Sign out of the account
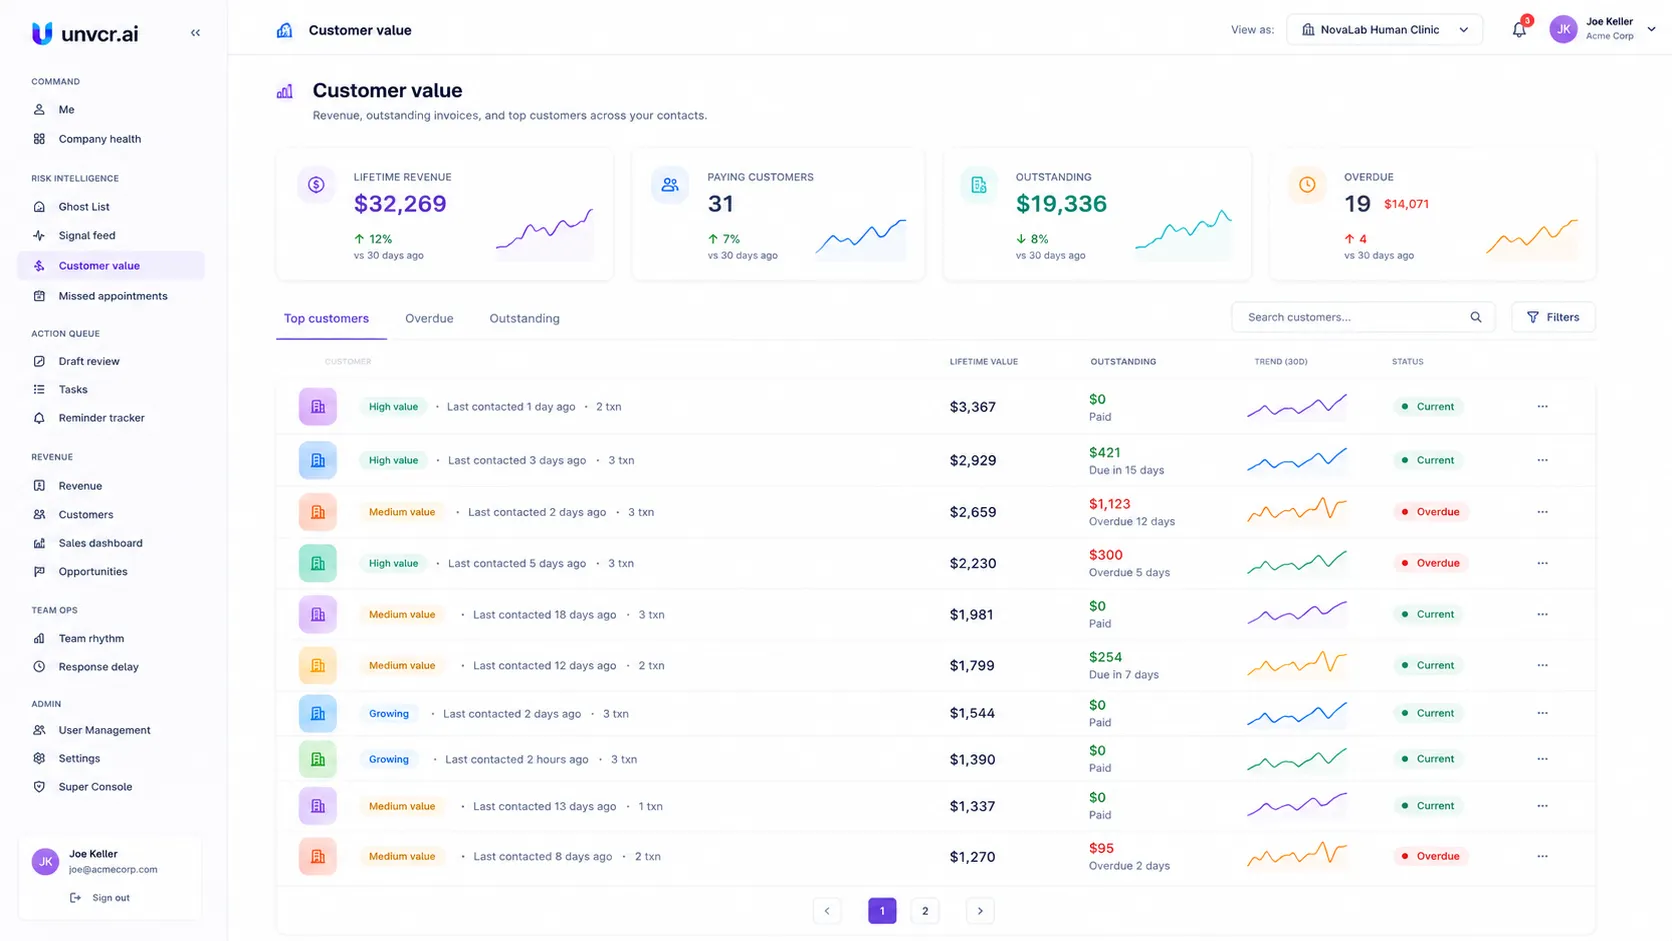This screenshot has height=941, width=1672. [100, 898]
